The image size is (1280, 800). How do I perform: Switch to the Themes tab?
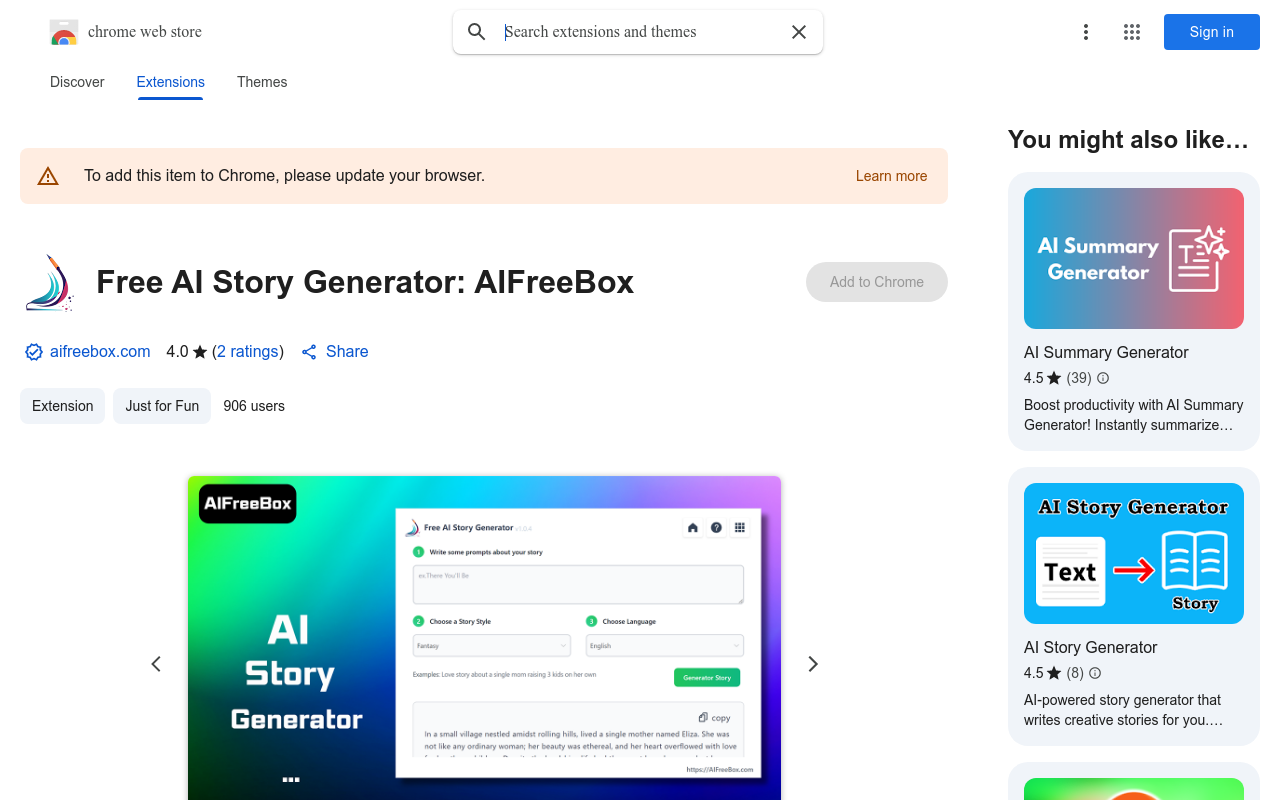[262, 82]
